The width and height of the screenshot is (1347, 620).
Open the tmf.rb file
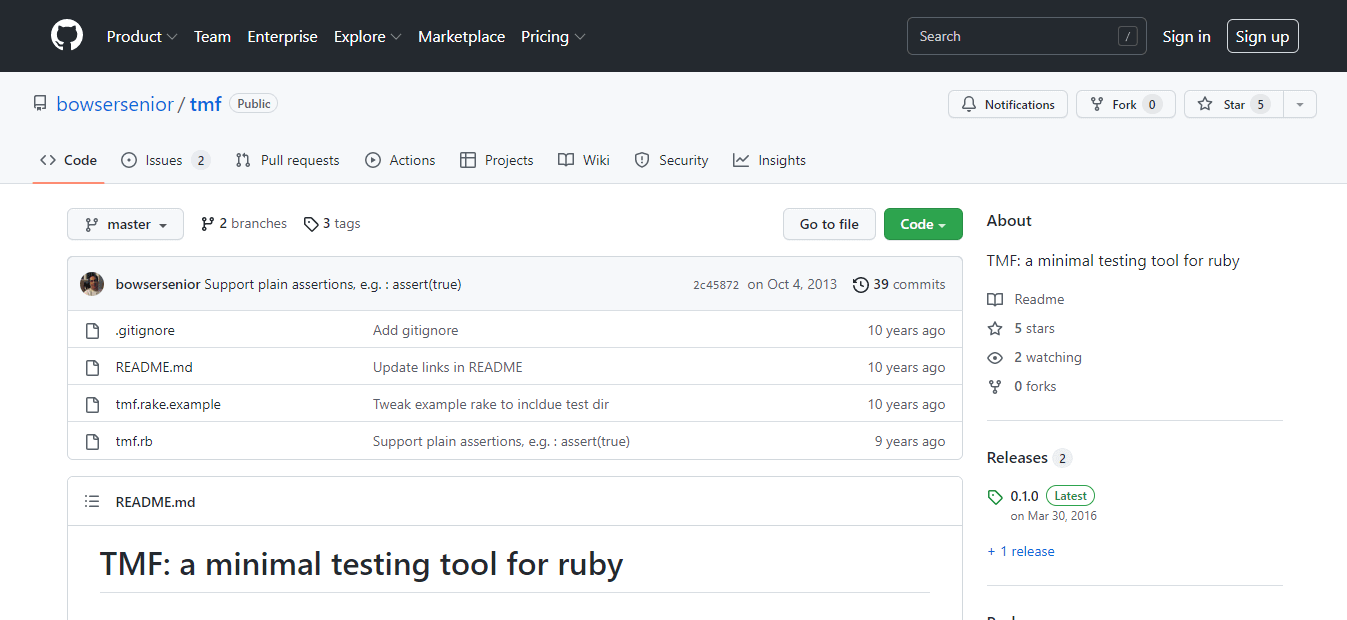point(134,441)
